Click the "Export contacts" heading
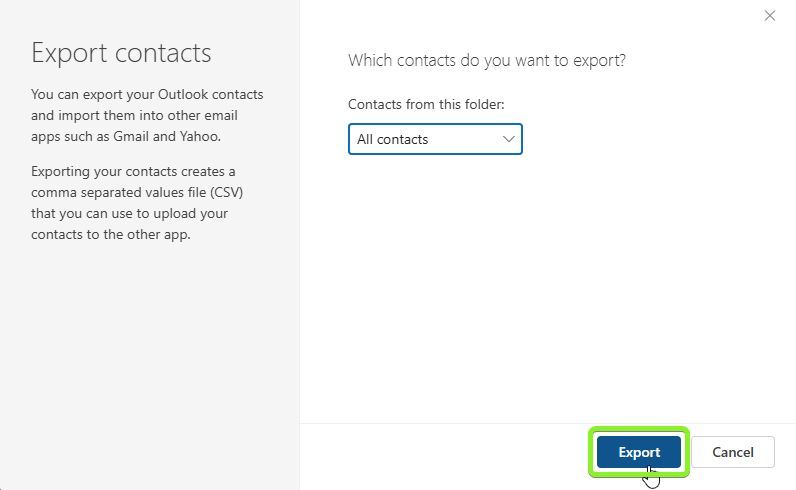Screen dimensions: 796x490 click(x=122, y=52)
